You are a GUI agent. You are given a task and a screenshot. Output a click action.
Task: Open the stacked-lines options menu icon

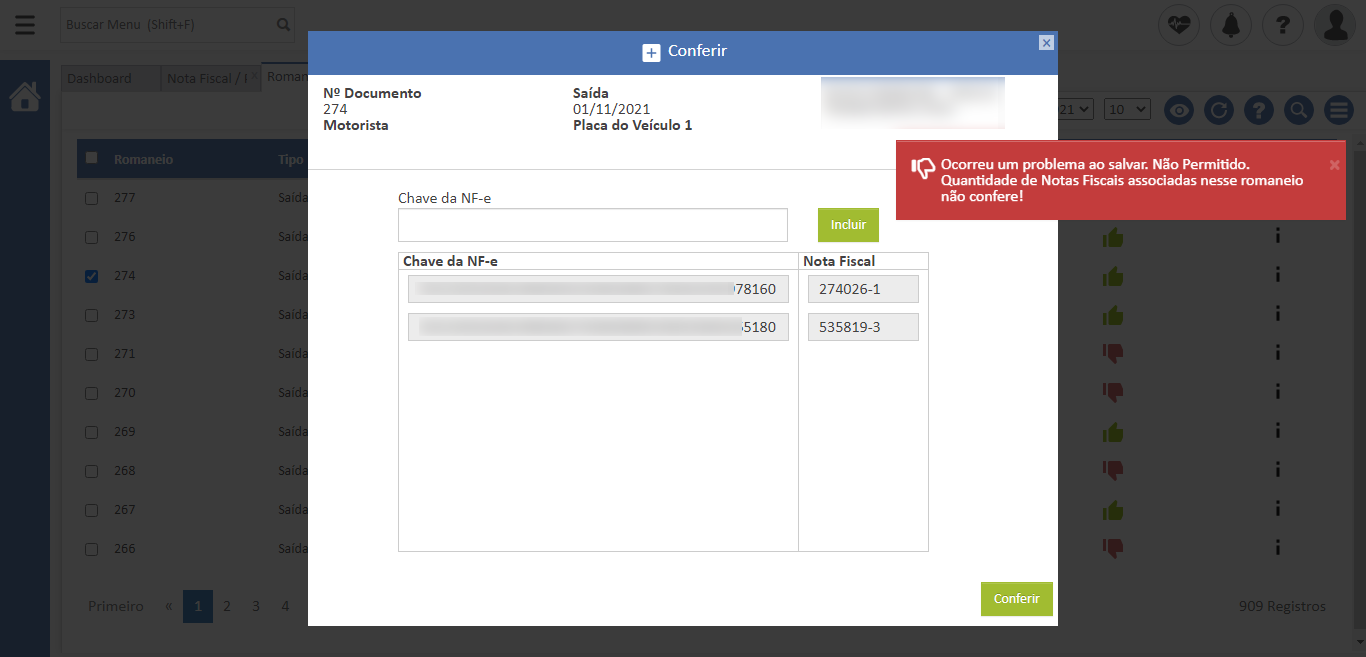(x=1338, y=110)
